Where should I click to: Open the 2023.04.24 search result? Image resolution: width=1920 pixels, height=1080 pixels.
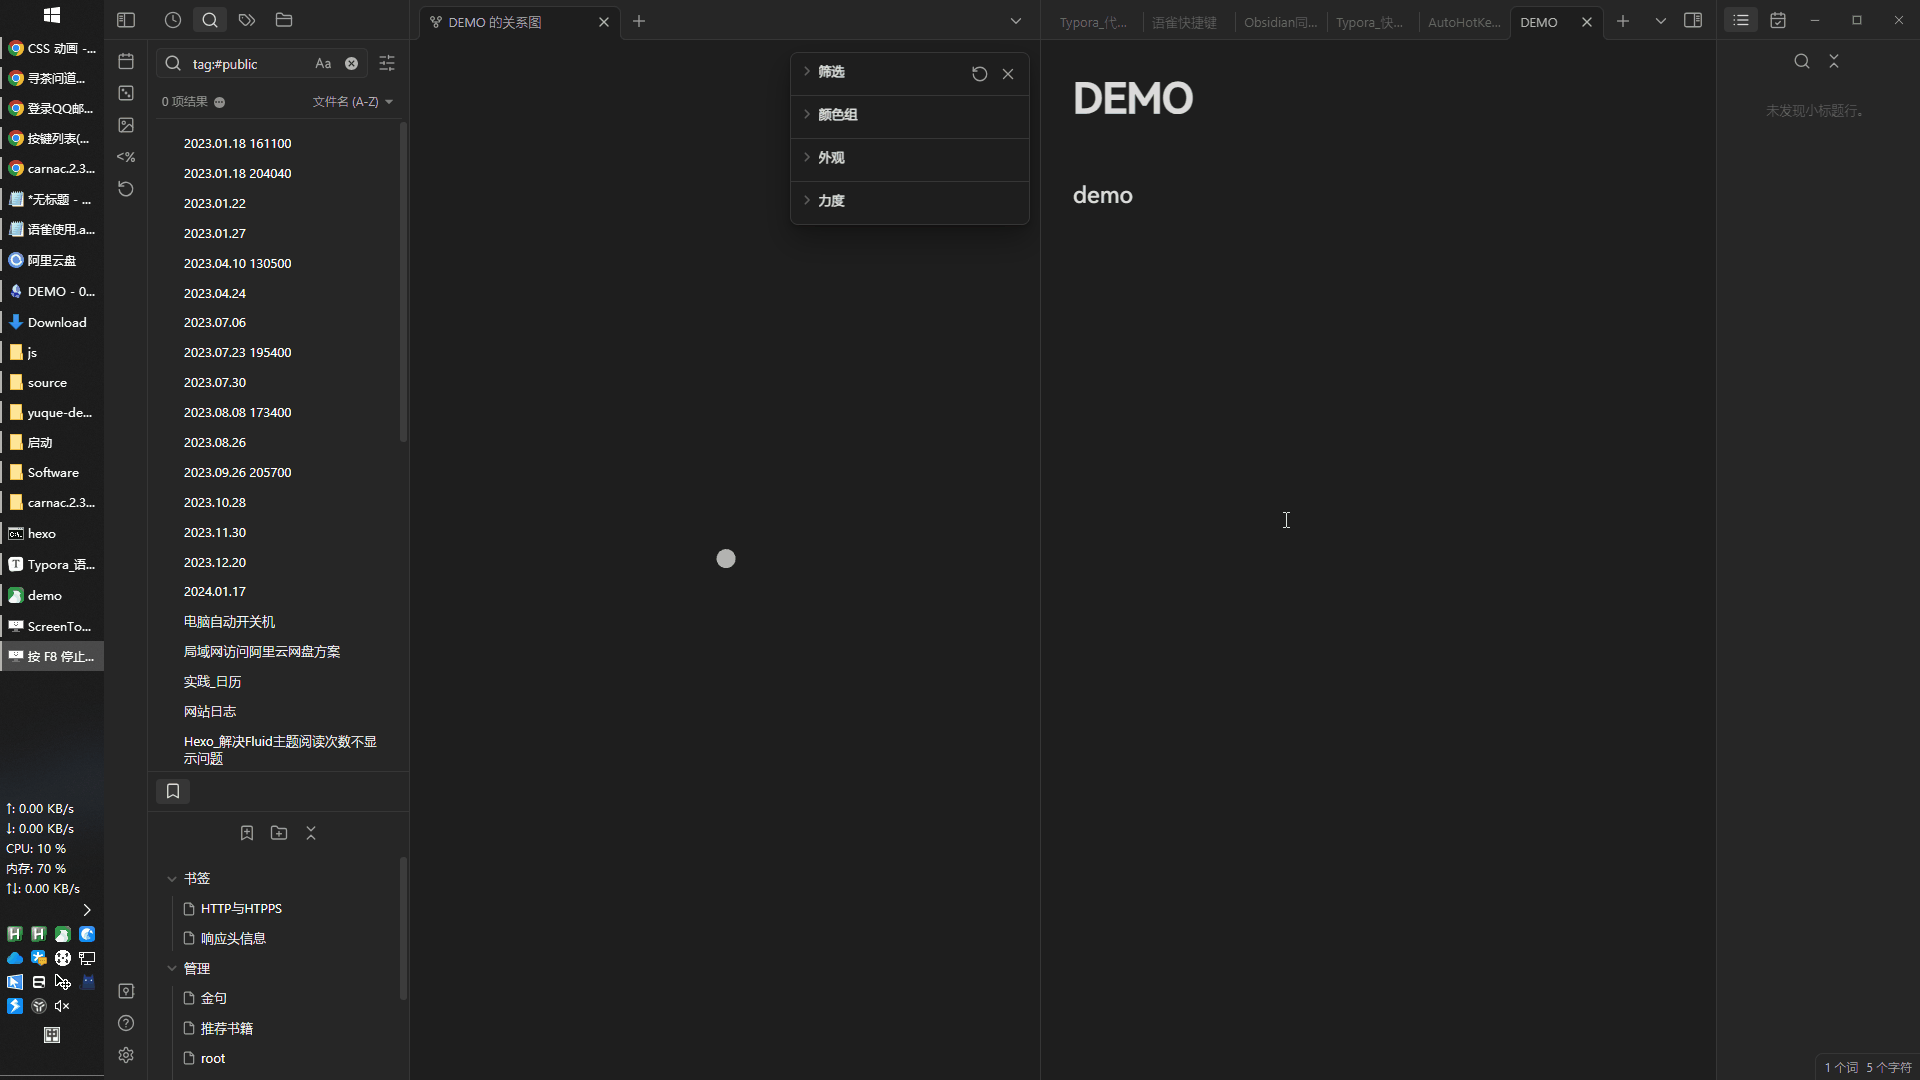pos(214,293)
